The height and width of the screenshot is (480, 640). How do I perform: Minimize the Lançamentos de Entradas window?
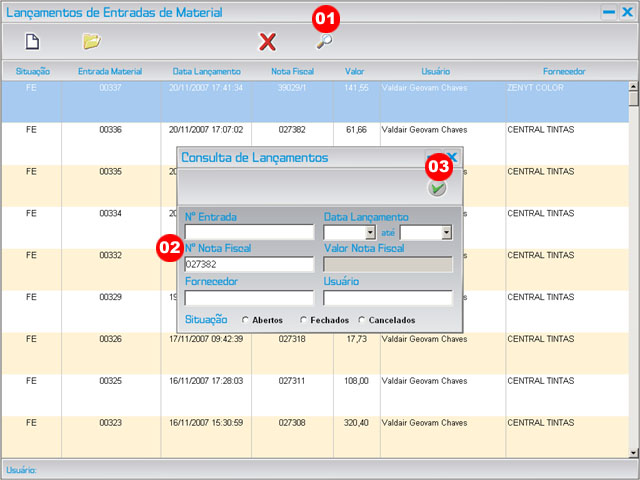(x=608, y=13)
